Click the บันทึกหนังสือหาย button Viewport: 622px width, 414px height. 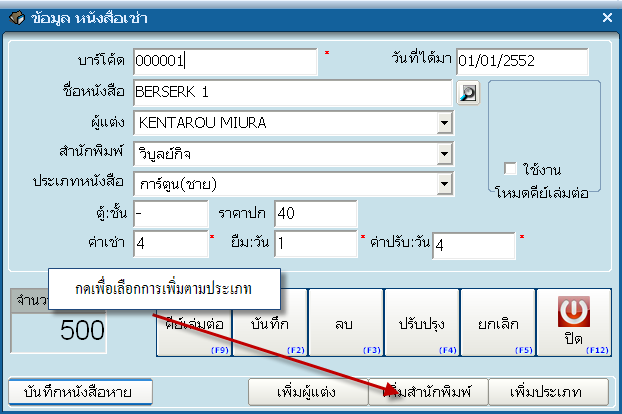point(80,392)
